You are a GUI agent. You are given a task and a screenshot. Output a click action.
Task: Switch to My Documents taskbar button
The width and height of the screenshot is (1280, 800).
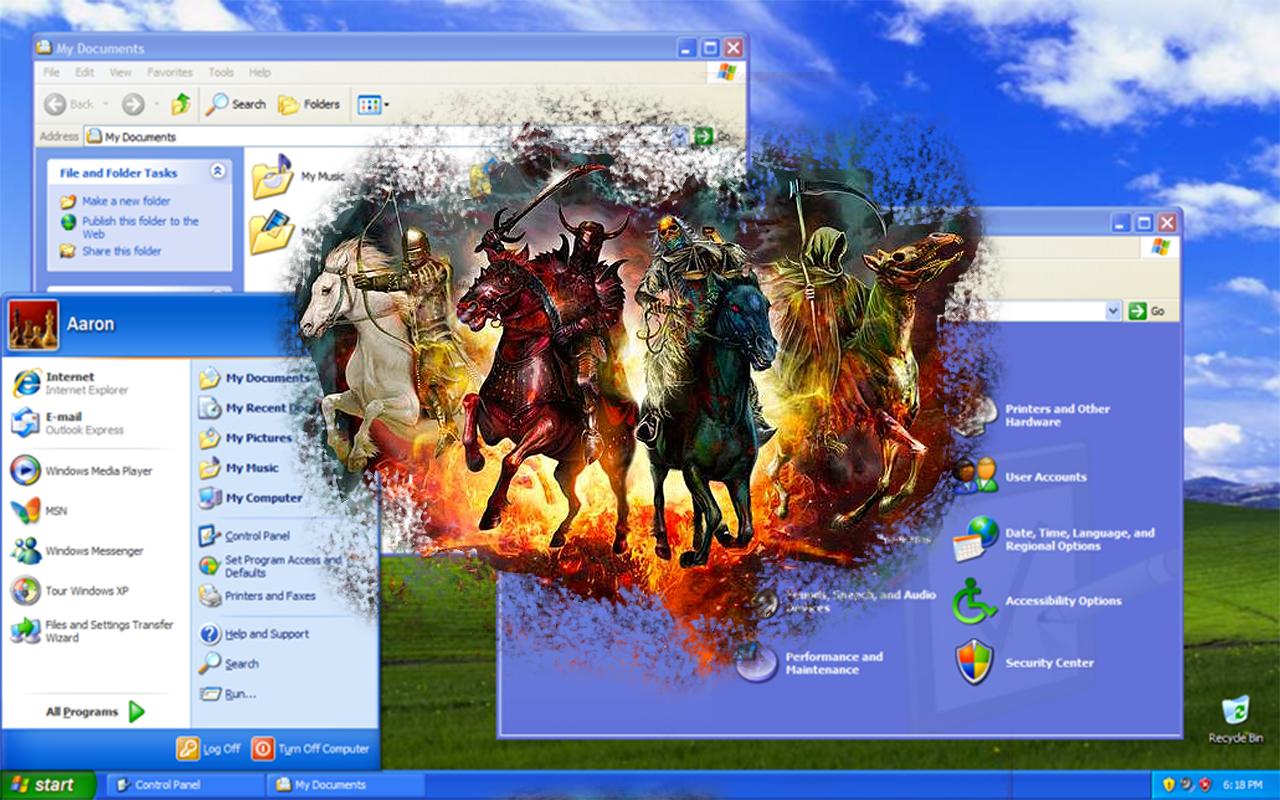(346, 785)
